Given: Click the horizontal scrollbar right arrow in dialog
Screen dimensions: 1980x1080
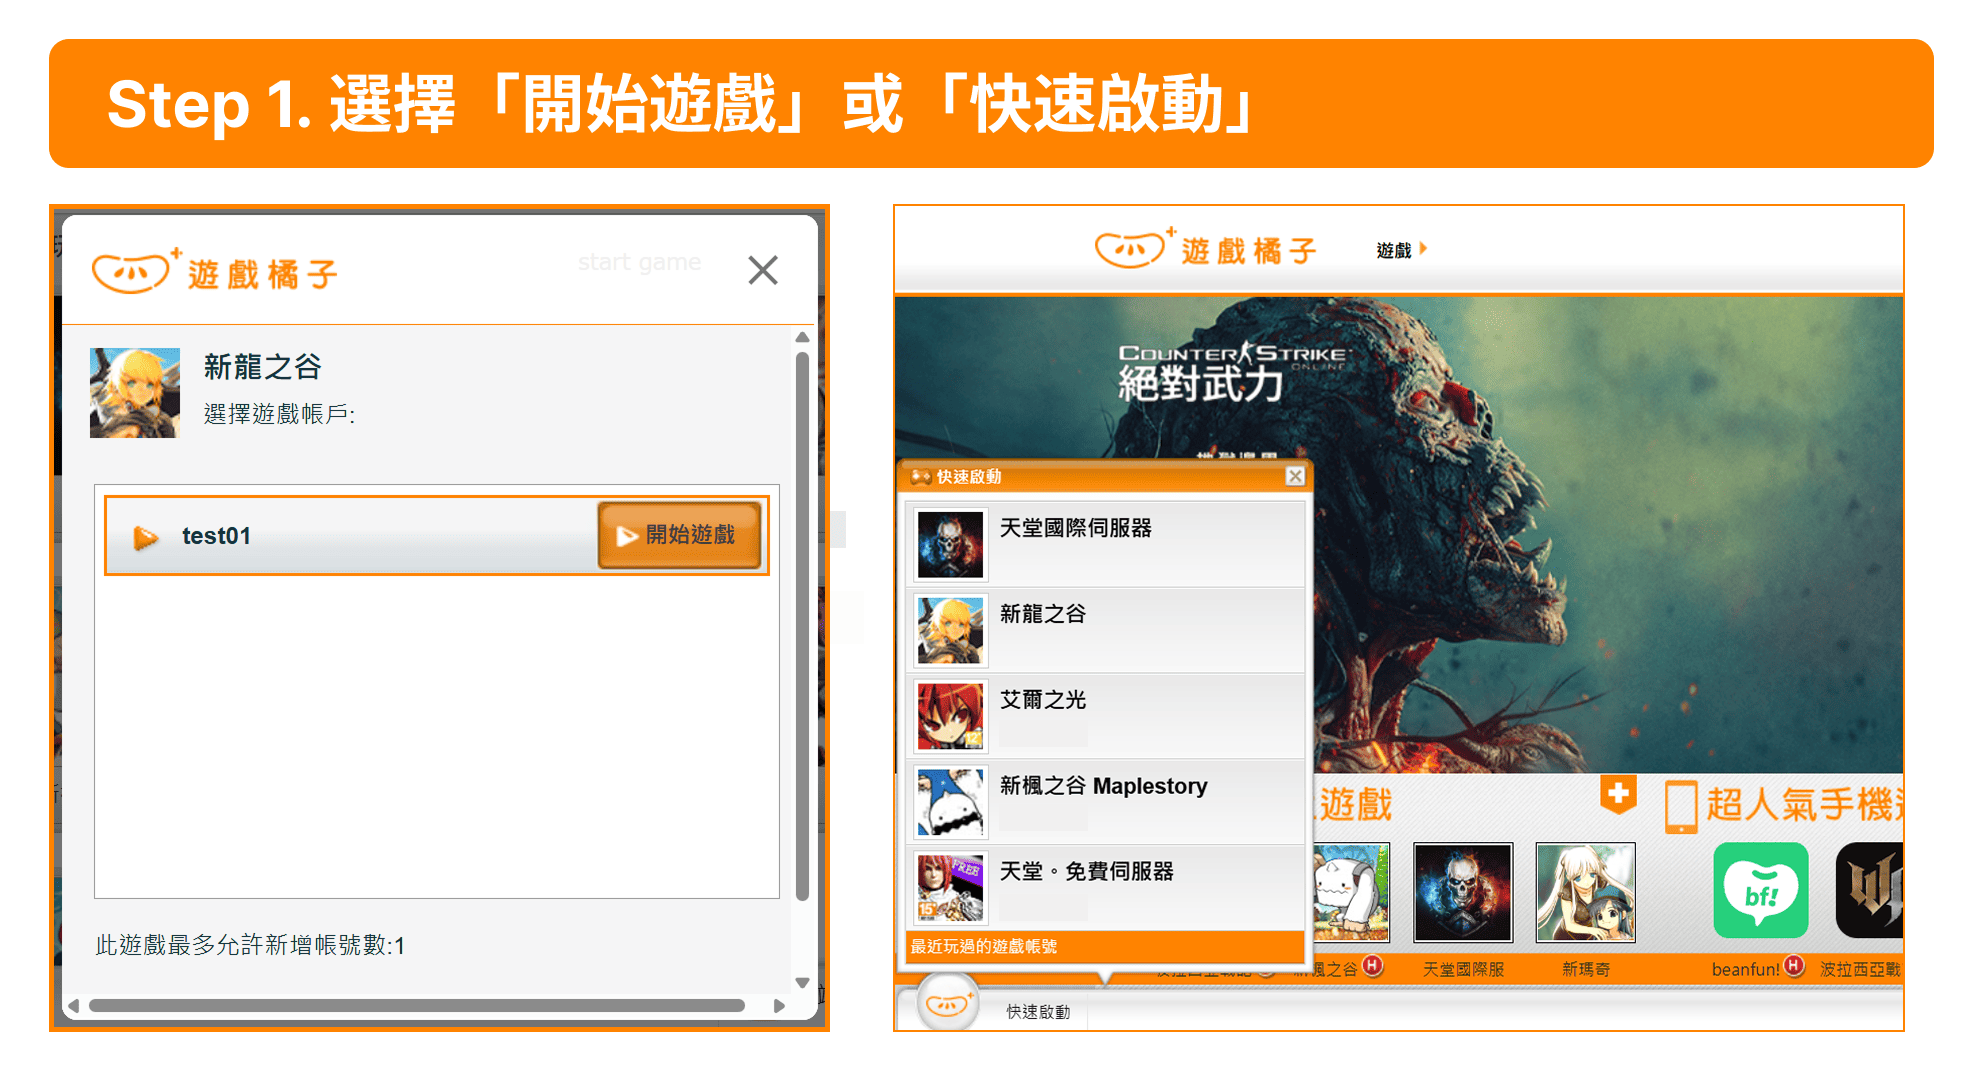Looking at the screenshot, I should pos(779,1006).
